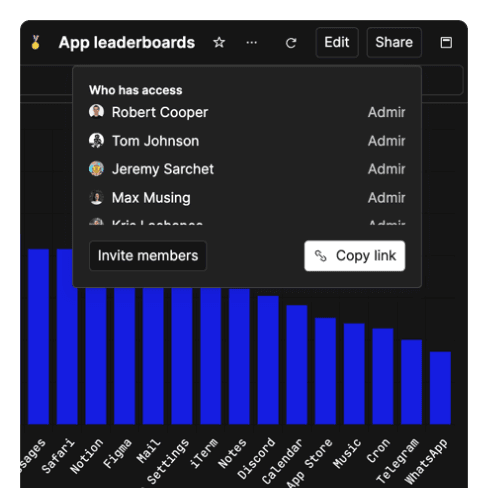
Task: Click the Share button
Action: coord(394,42)
